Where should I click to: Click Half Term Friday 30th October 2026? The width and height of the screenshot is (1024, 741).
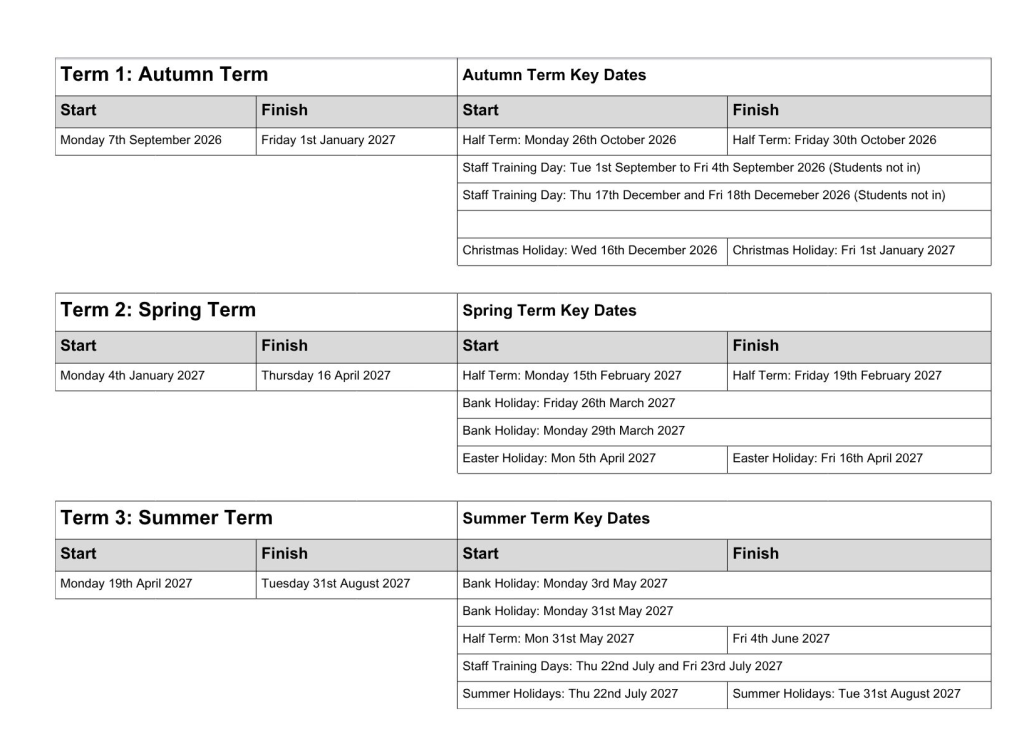(x=859, y=141)
